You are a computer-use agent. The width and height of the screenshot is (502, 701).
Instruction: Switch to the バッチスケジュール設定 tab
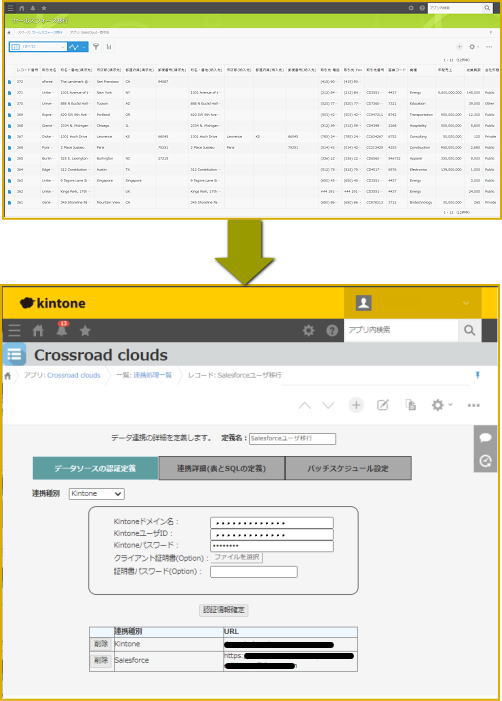(348, 468)
